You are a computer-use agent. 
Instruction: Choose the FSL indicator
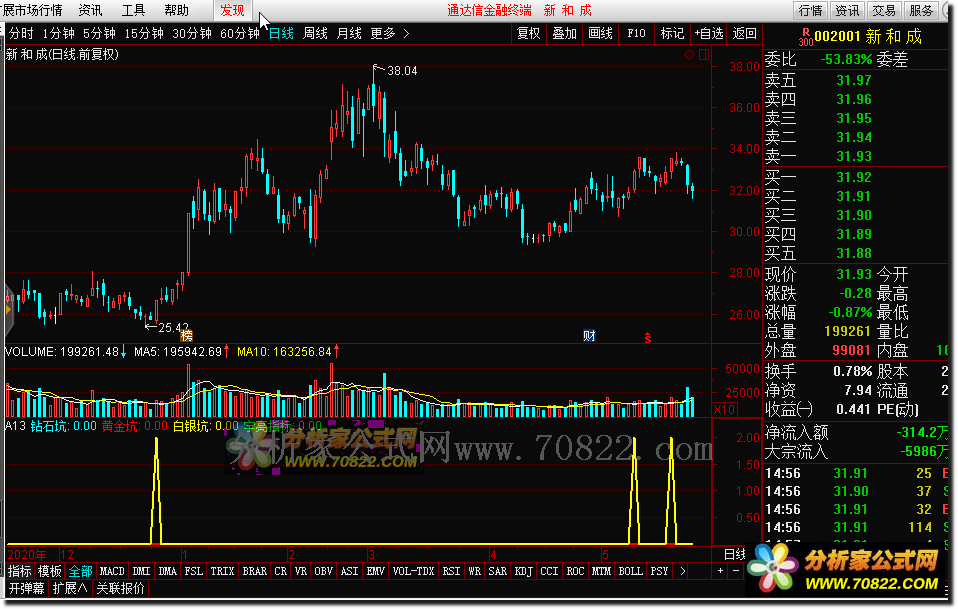(194, 571)
